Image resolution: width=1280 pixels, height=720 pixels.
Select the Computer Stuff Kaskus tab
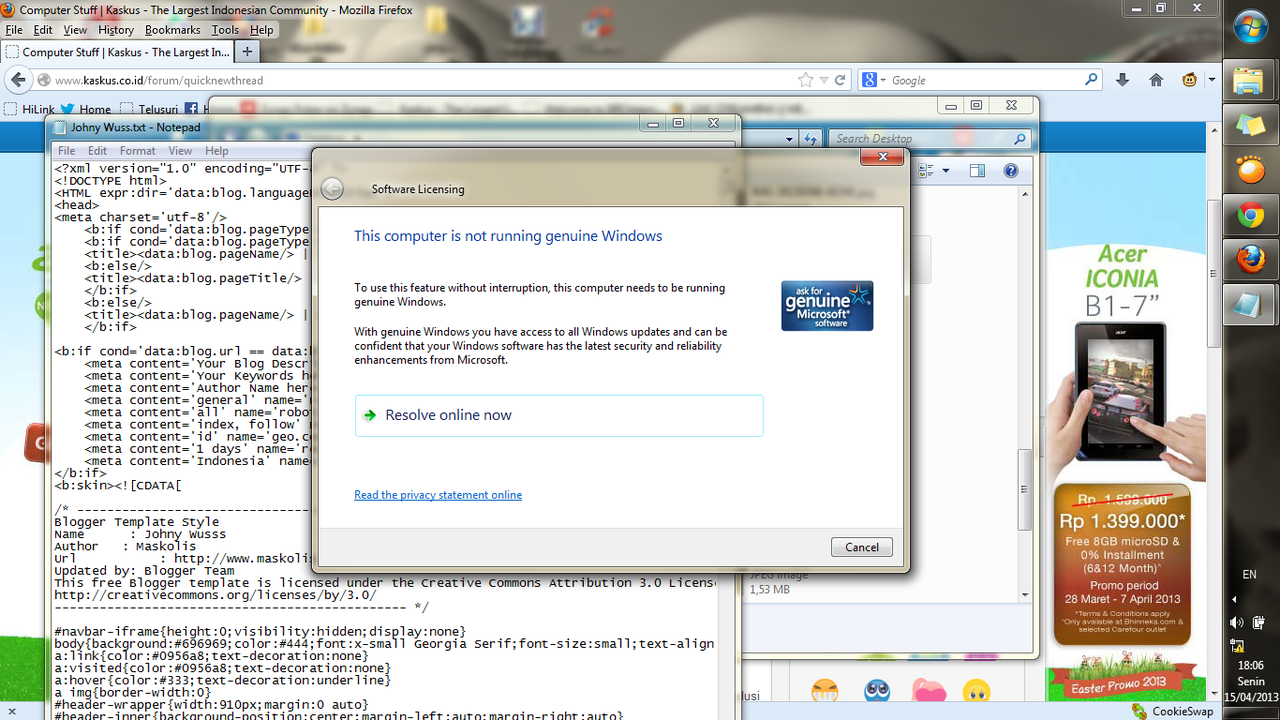(x=116, y=52)
